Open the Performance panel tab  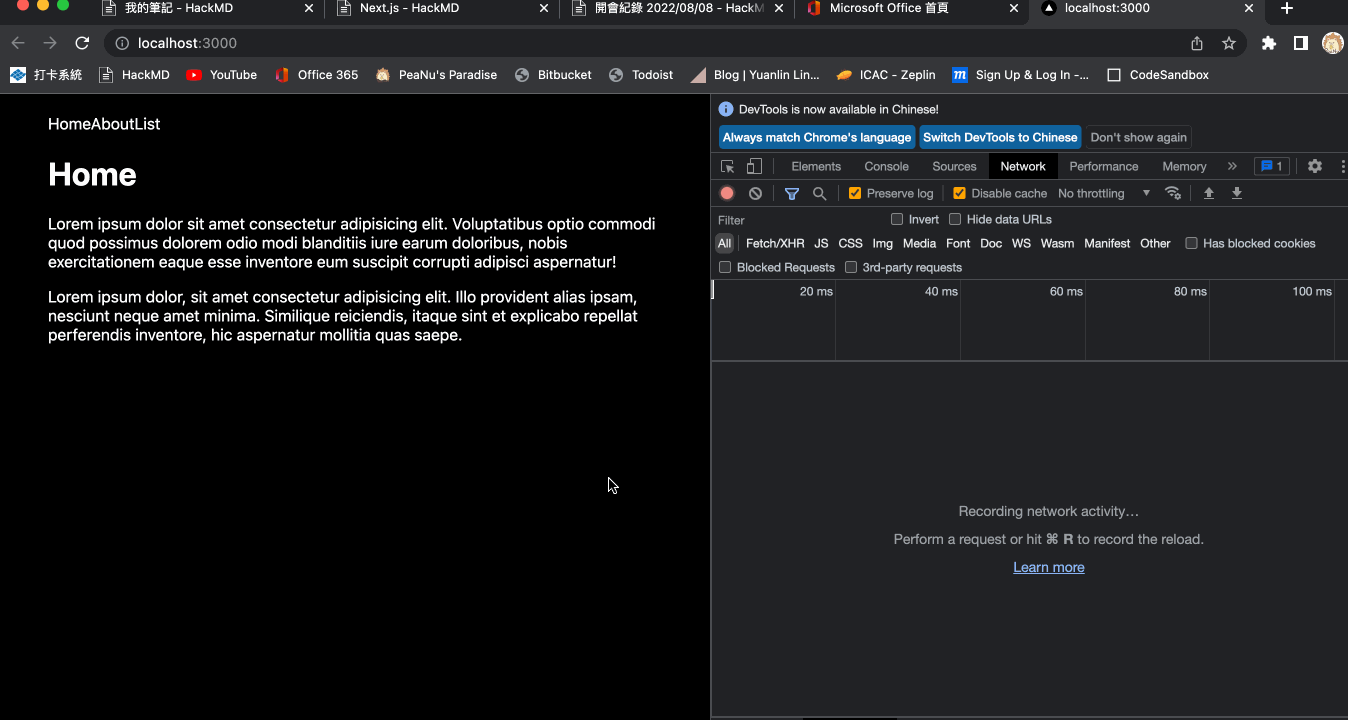click(1103, 166)
